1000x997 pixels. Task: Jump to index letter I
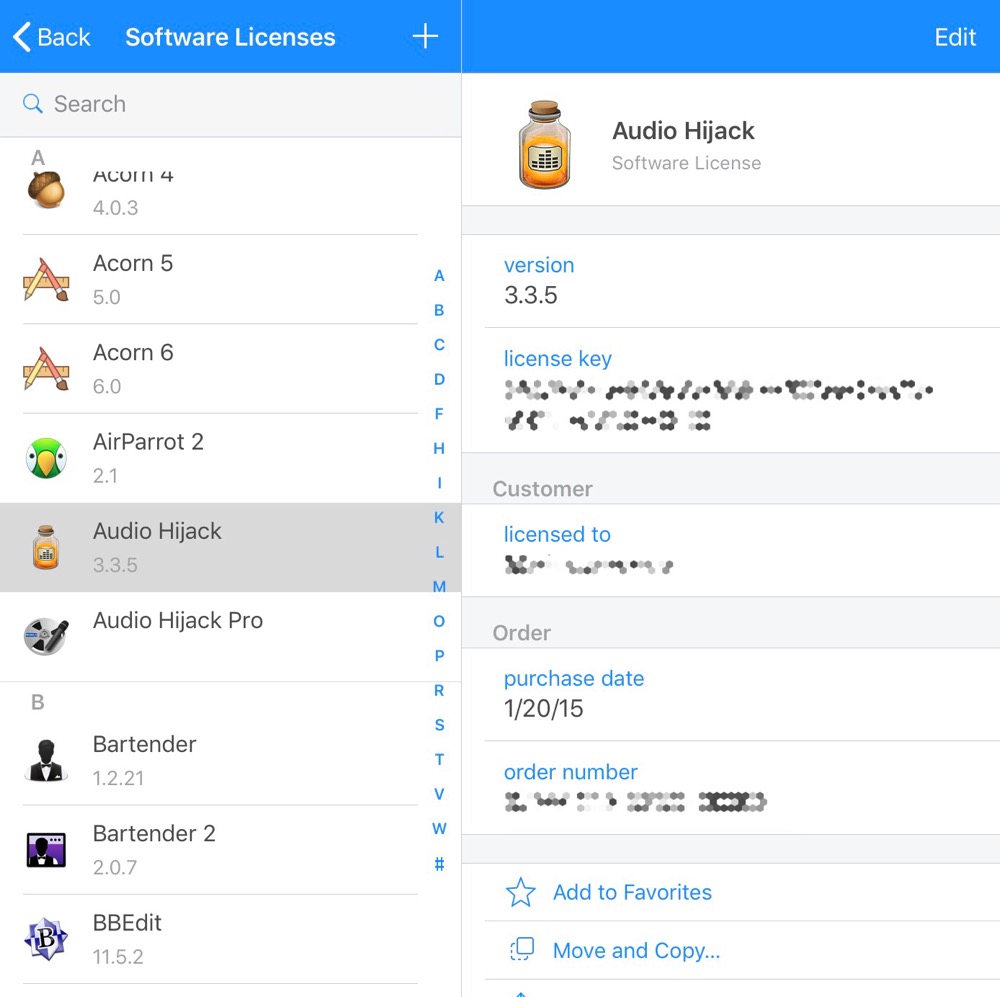[439, 483]
